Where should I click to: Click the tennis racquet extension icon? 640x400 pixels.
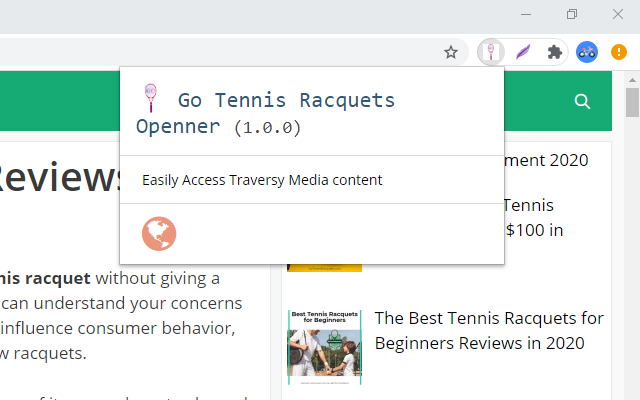tap(491, 52)
